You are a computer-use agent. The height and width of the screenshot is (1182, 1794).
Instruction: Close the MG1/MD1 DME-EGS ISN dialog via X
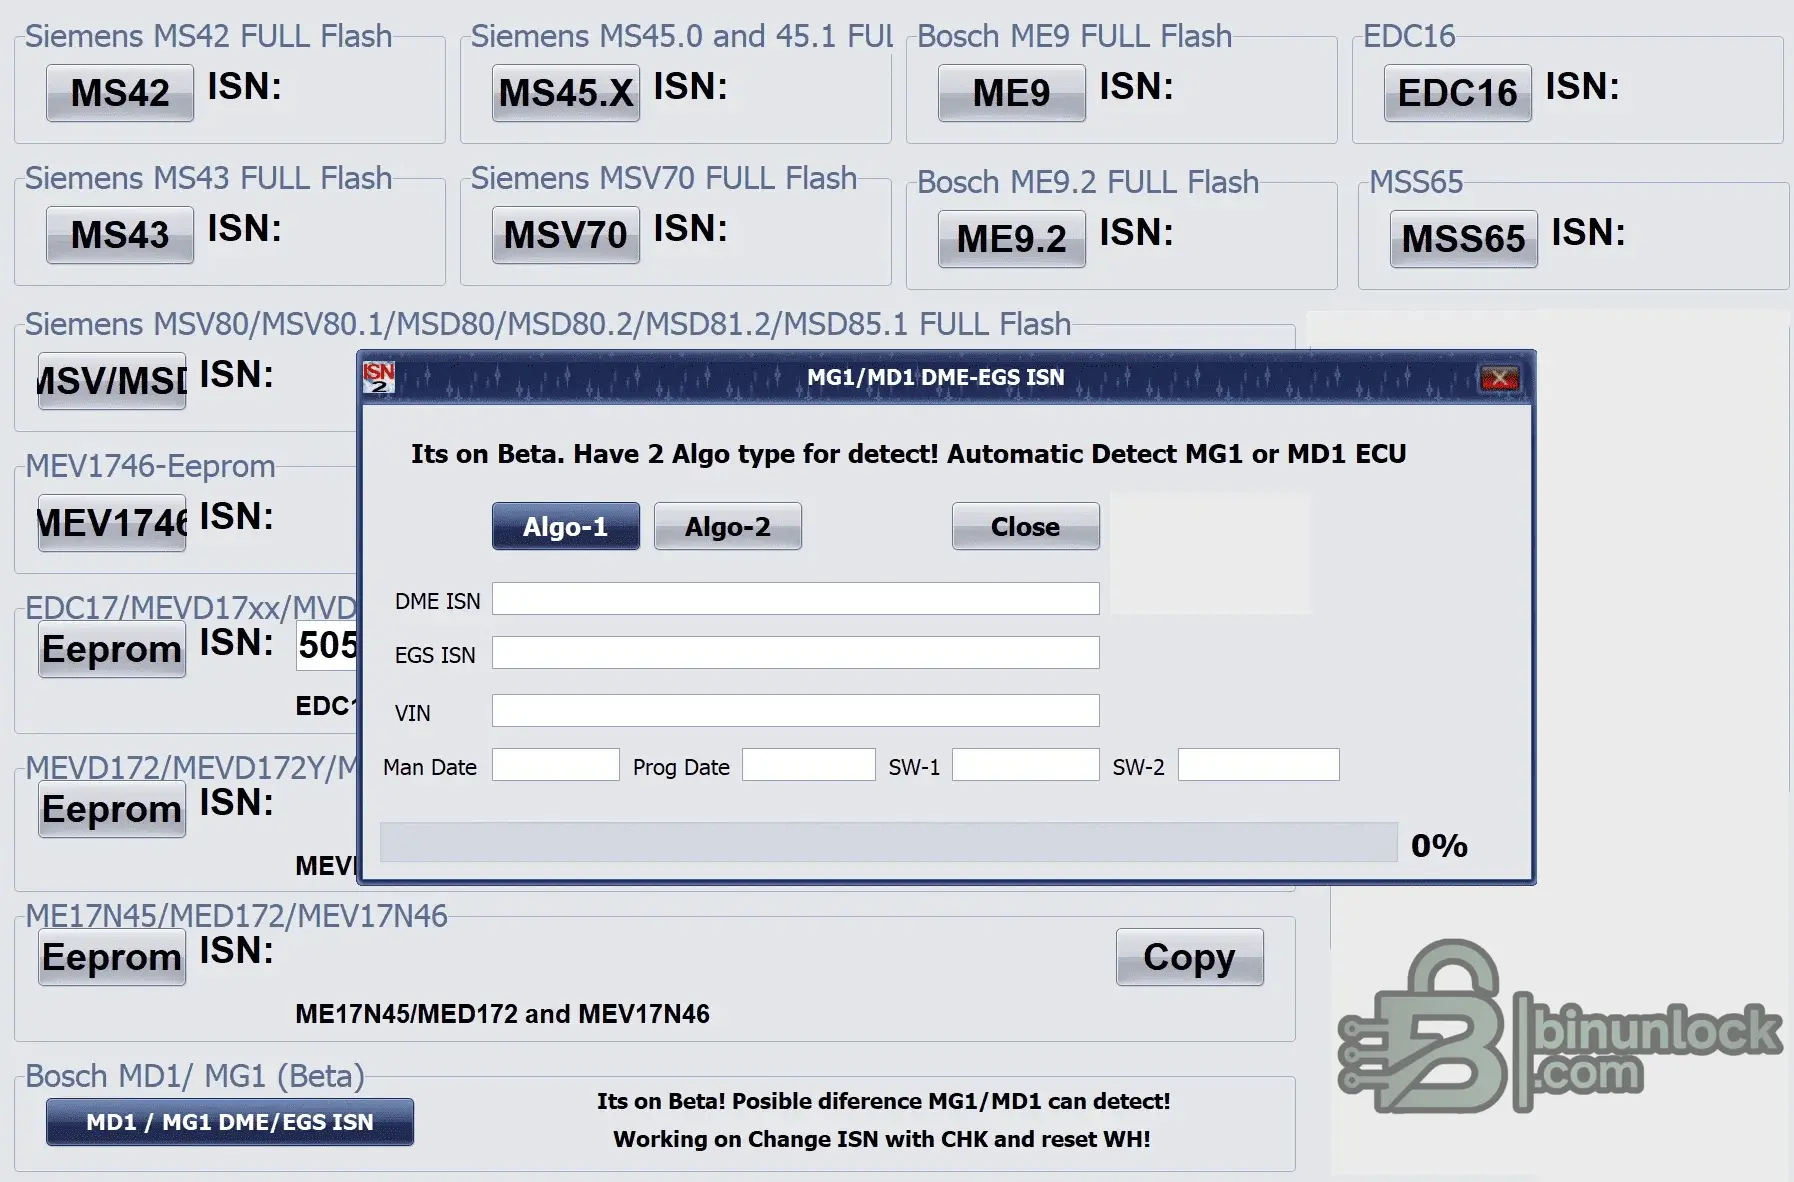click(1499, 378)
